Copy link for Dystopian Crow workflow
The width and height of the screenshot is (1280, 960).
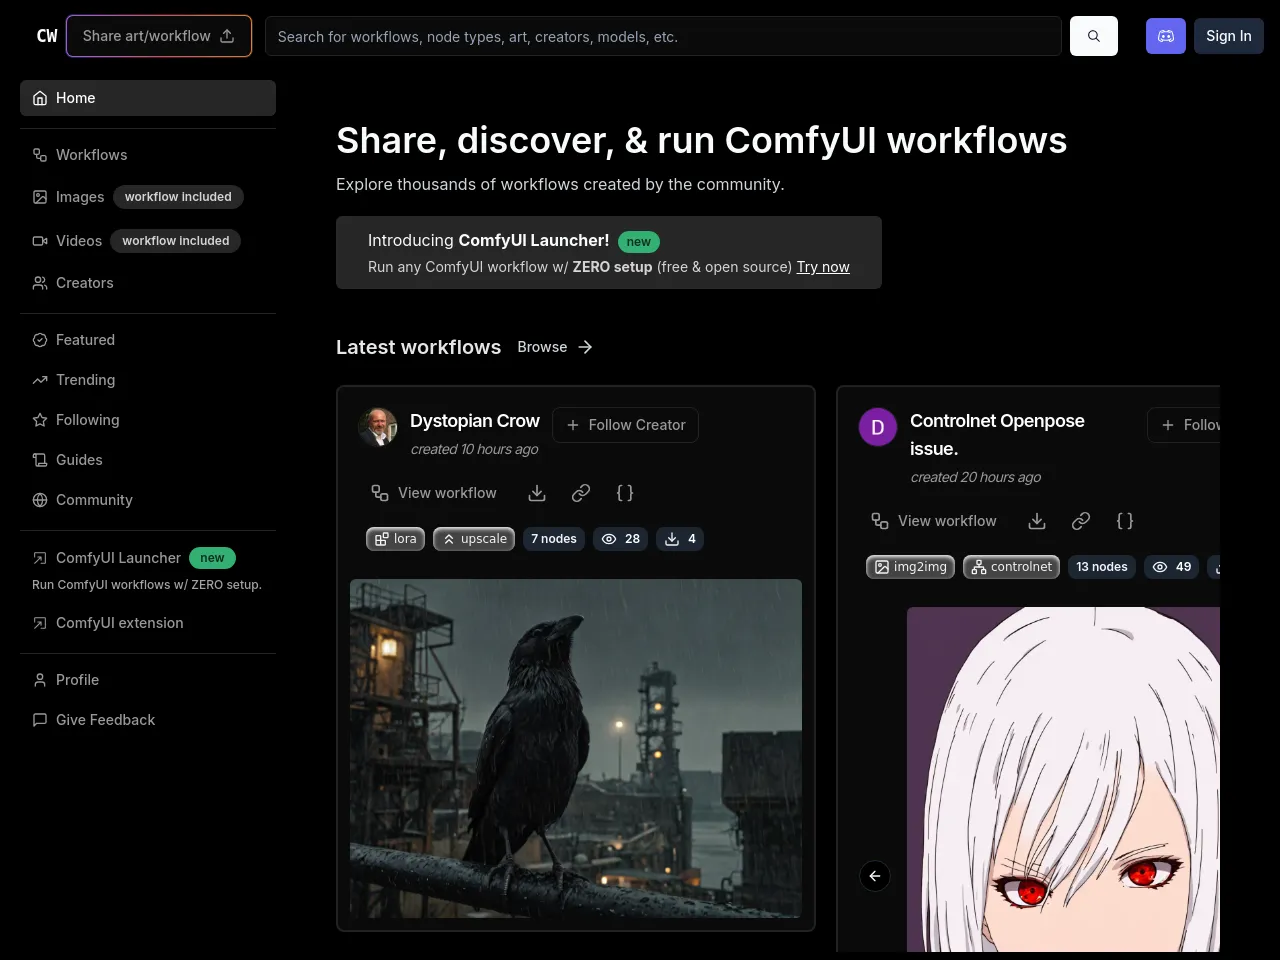coord(581,493)
